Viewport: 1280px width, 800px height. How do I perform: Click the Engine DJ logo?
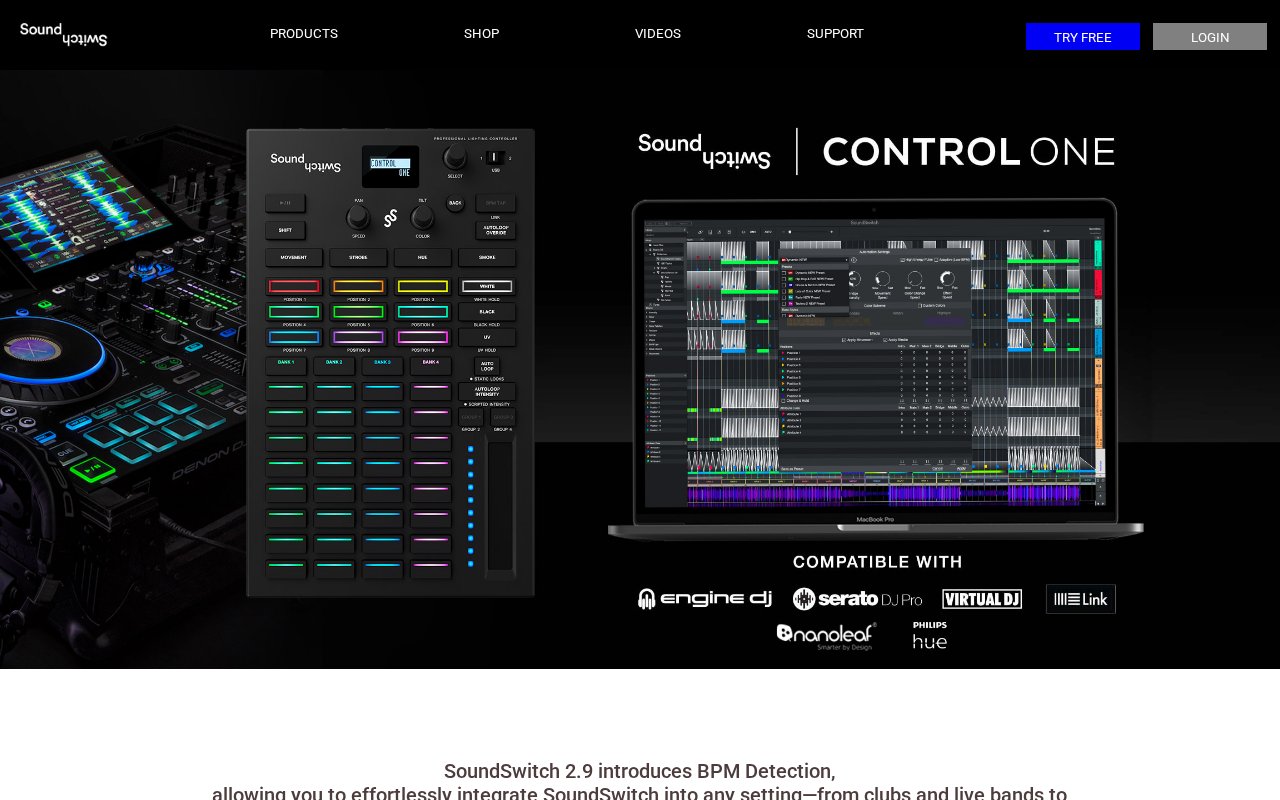pos(705,599)
